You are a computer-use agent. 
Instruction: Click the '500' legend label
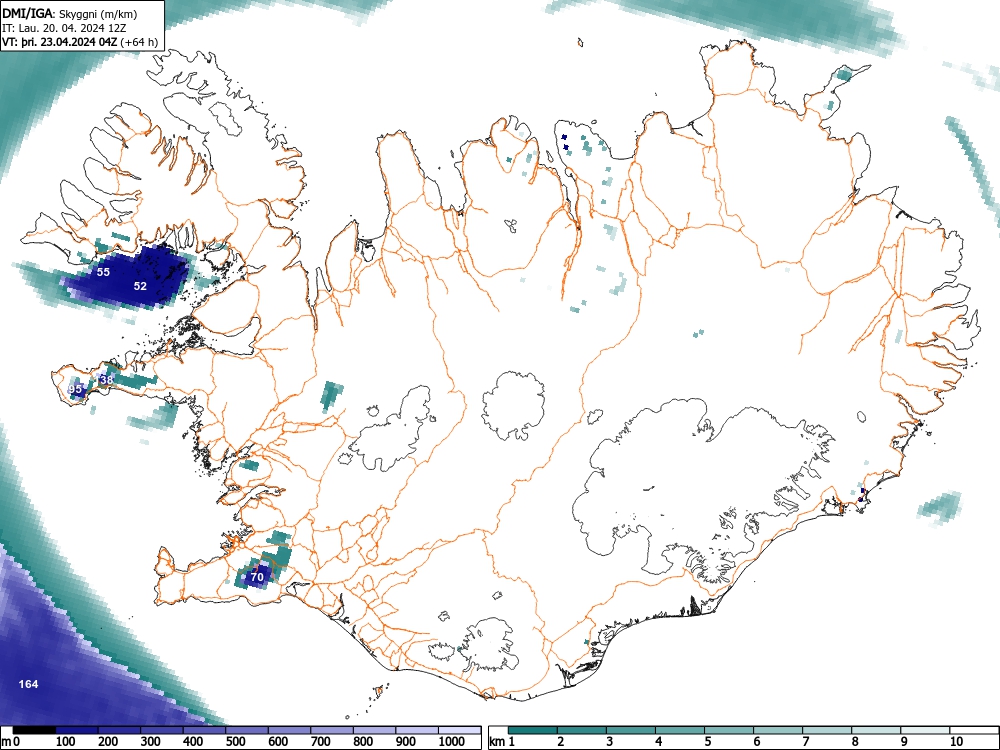236,742
